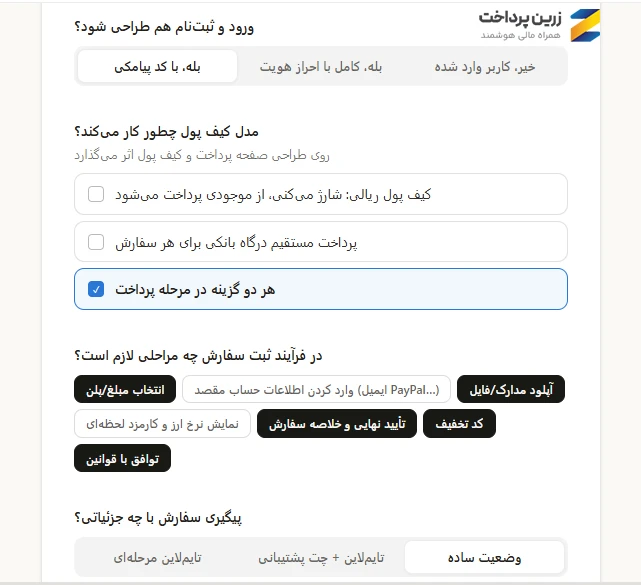Enable 'نمایش نرخ ارز و کارمزد لحظه‌ای' chip

pos(162,424)
